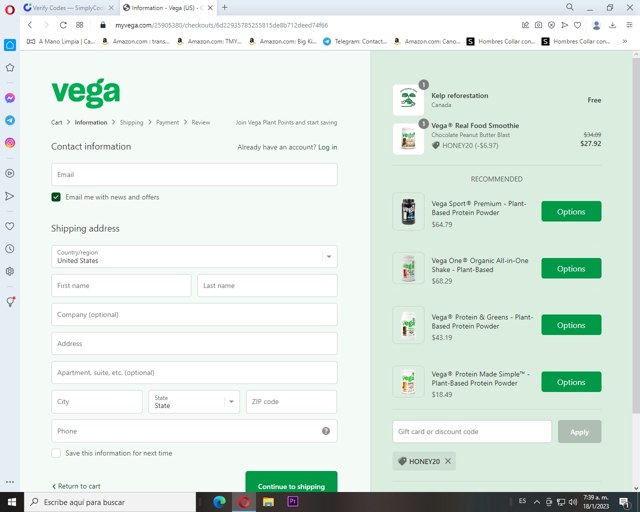Click the Apply discount button
This screenshot has width=640, height=512.
[579, 432]
